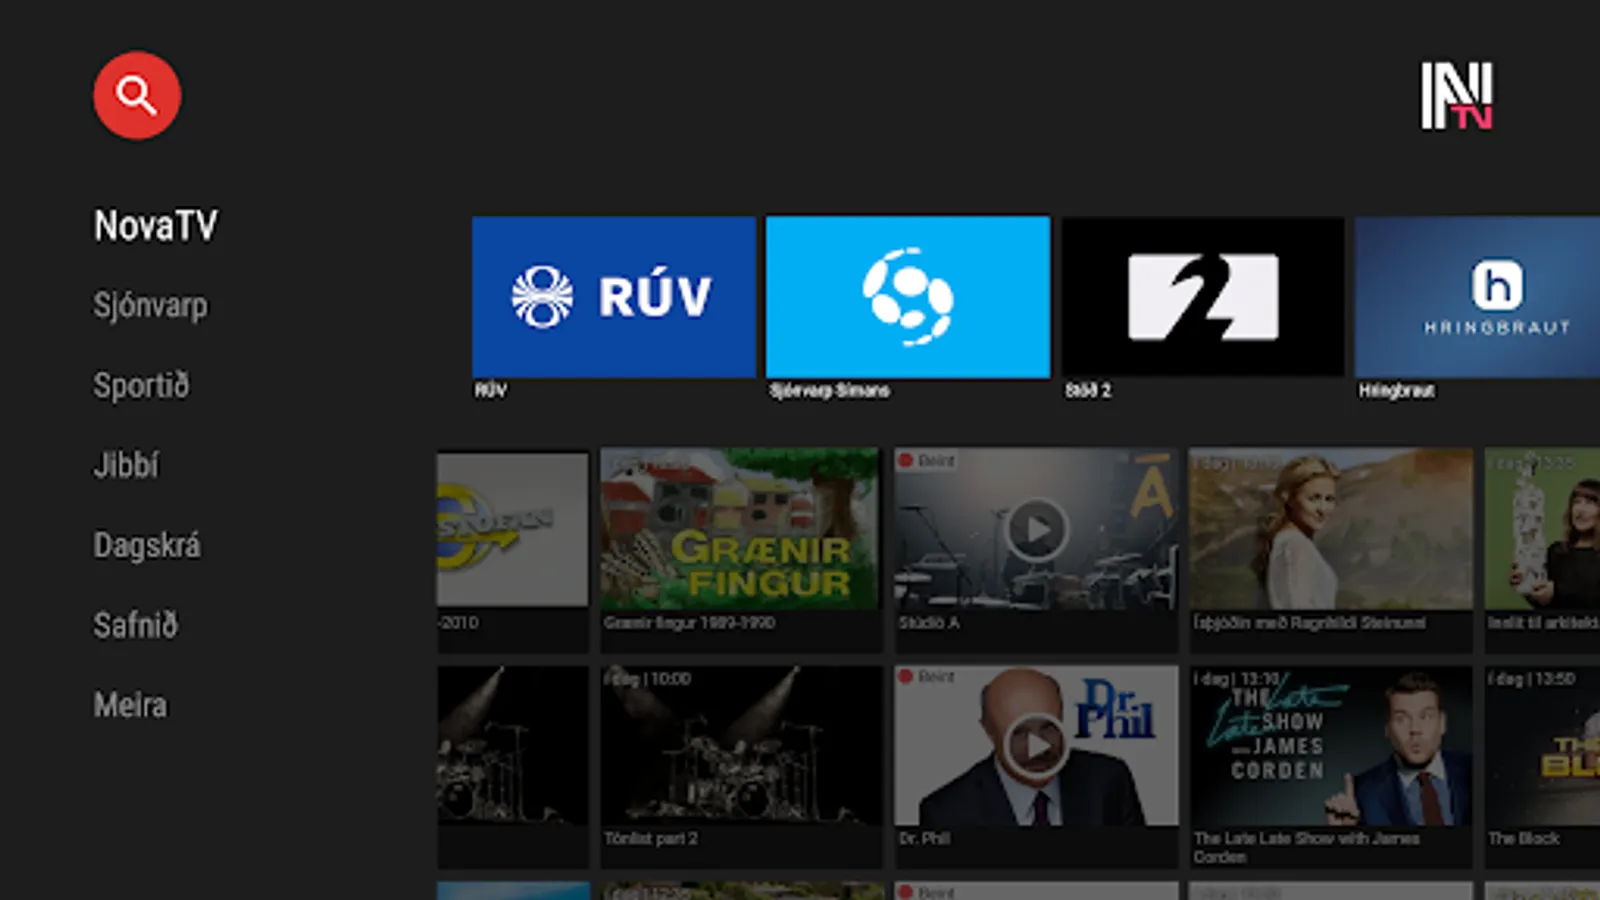Open the Grænir Fingur program card
1600x900 pixels.
[740, 549]
